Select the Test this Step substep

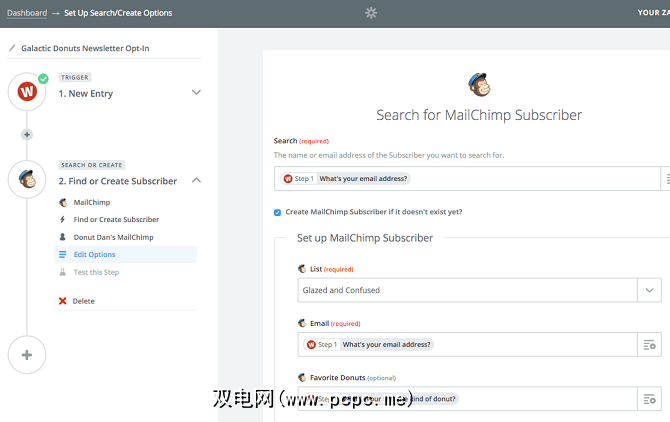(x=96, y=272)
